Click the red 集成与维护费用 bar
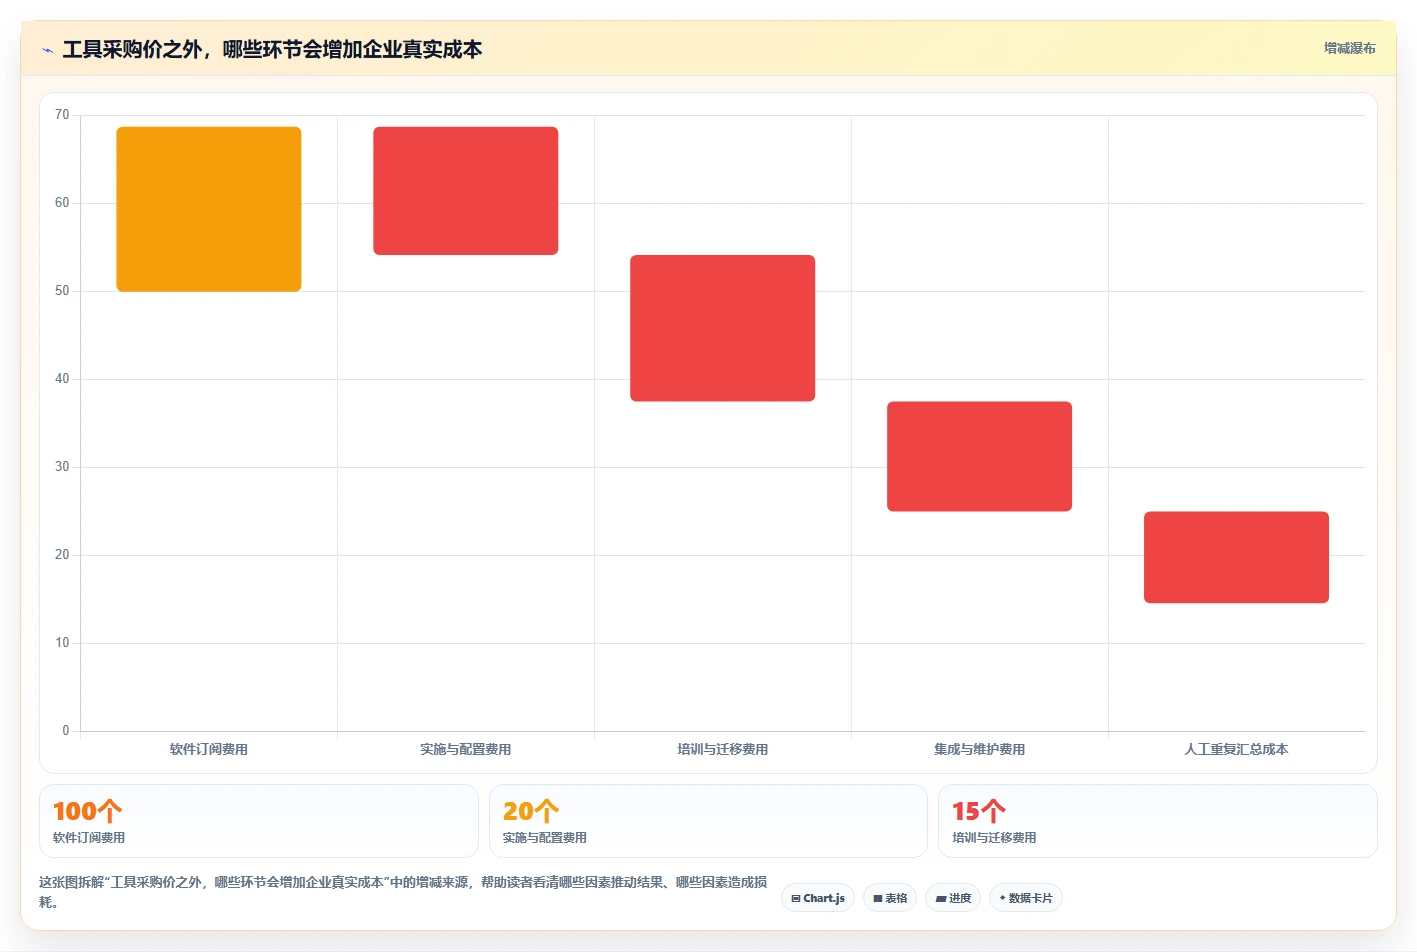Viewport: 1417px width, 952px height. click(980, 456)
